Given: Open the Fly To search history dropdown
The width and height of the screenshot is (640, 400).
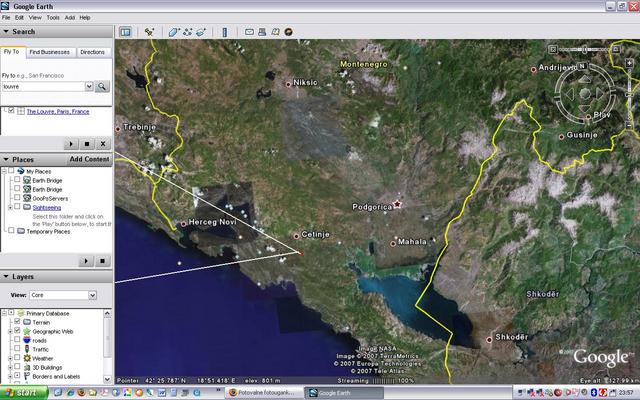Looking at the screenshot, I should pos(89,87).
